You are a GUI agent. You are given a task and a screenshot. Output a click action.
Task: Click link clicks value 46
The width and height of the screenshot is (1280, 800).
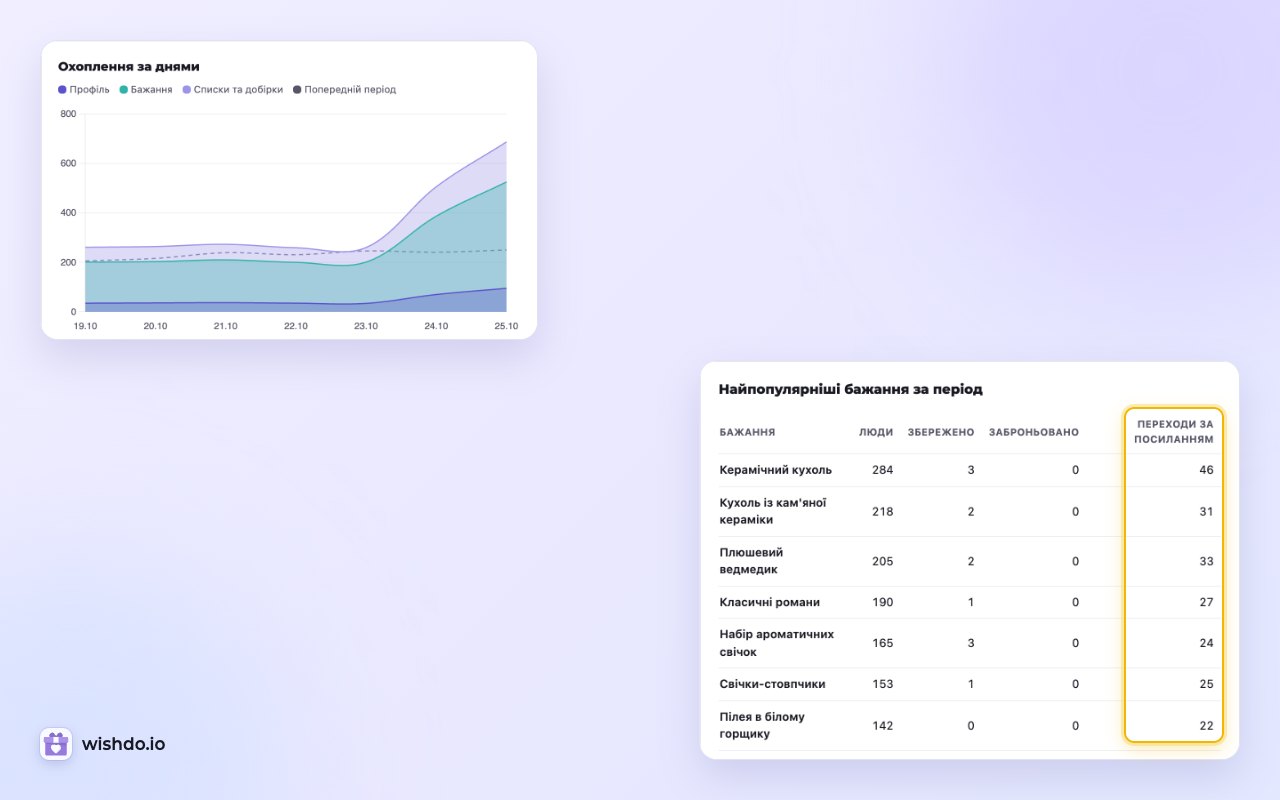(1206, 470)
